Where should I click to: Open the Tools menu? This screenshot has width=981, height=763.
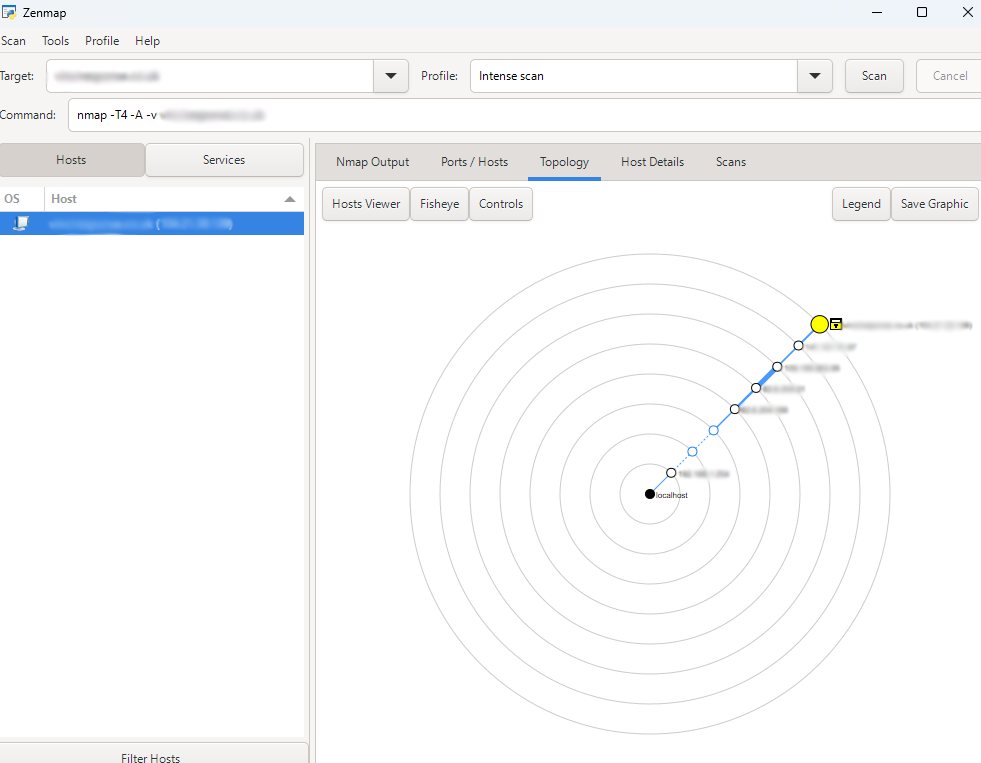click(x=55, y=41)
